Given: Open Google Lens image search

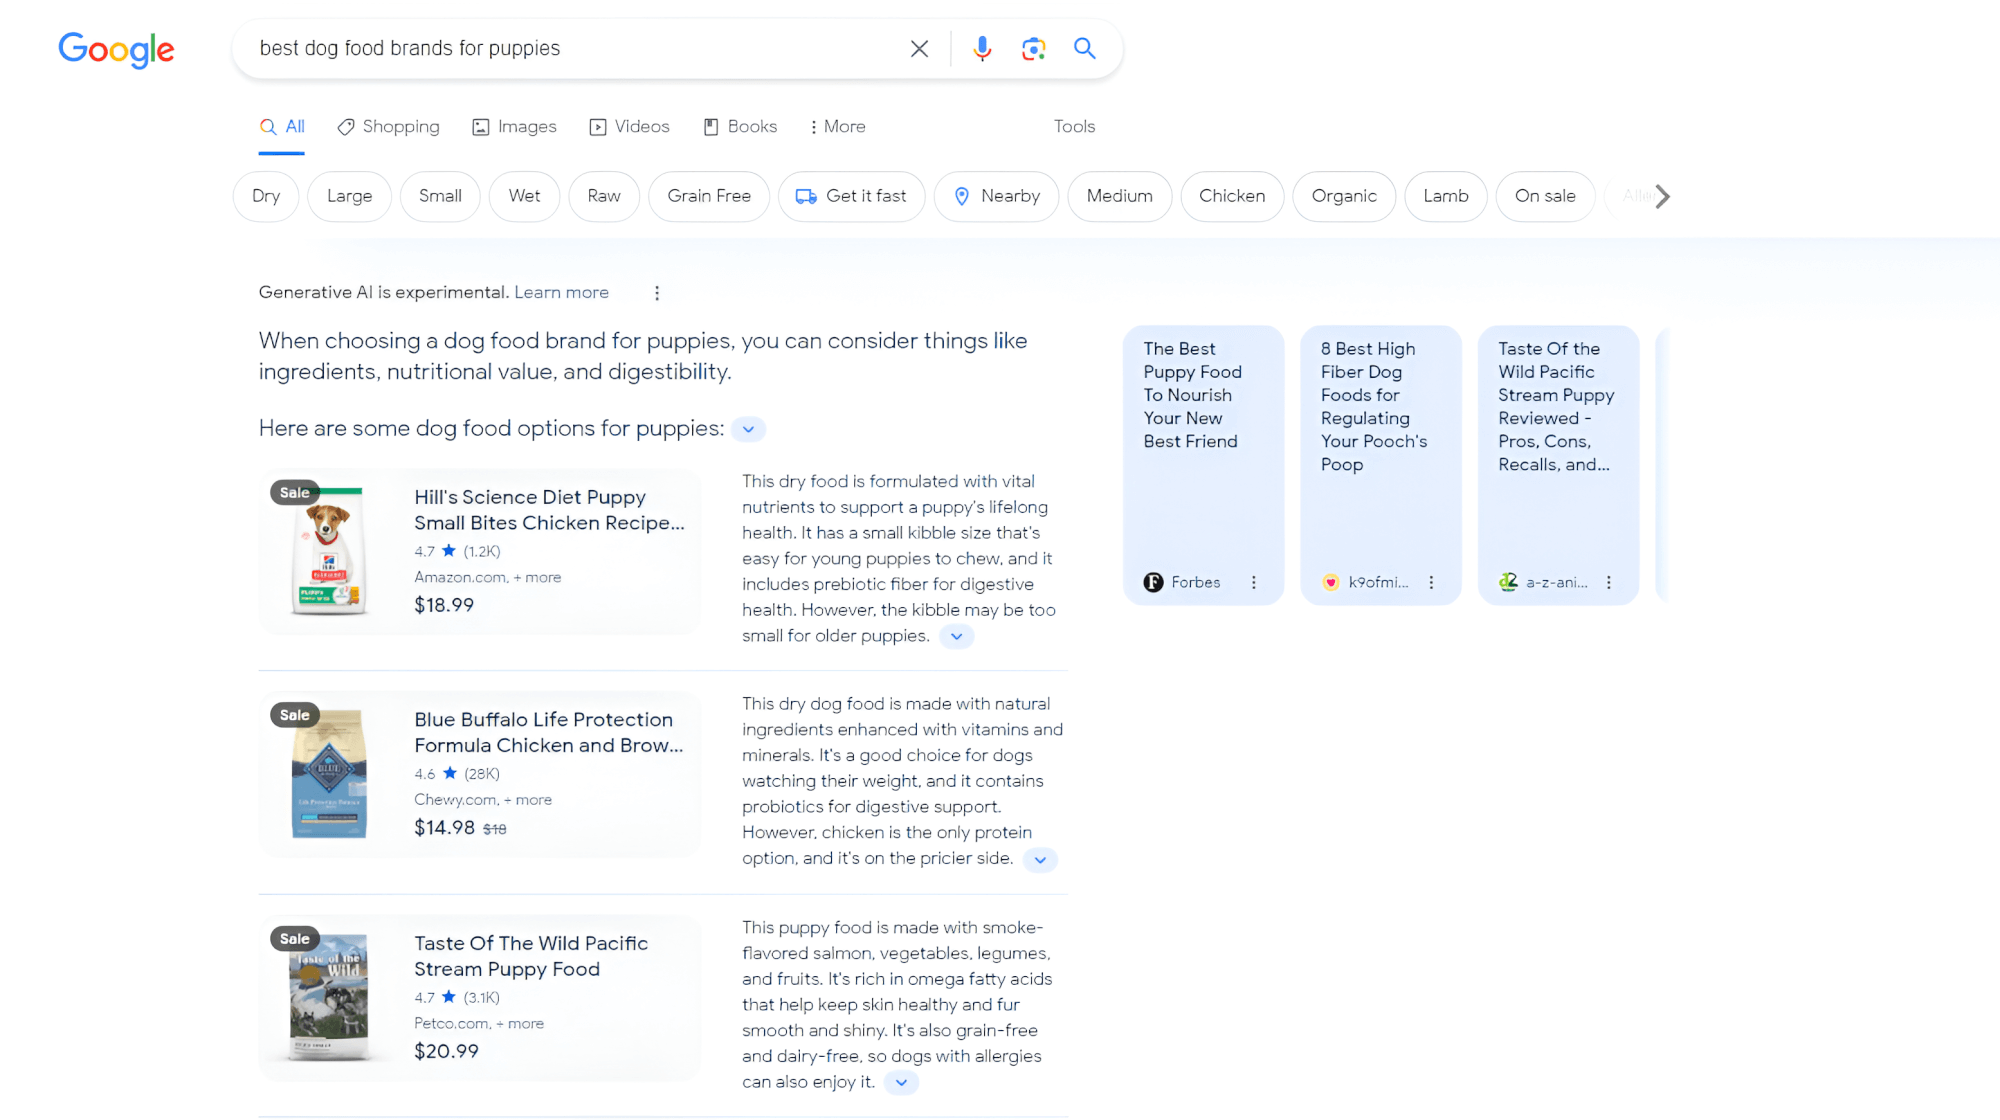Looking at the screenshot, I should [x=1033, y=48].
